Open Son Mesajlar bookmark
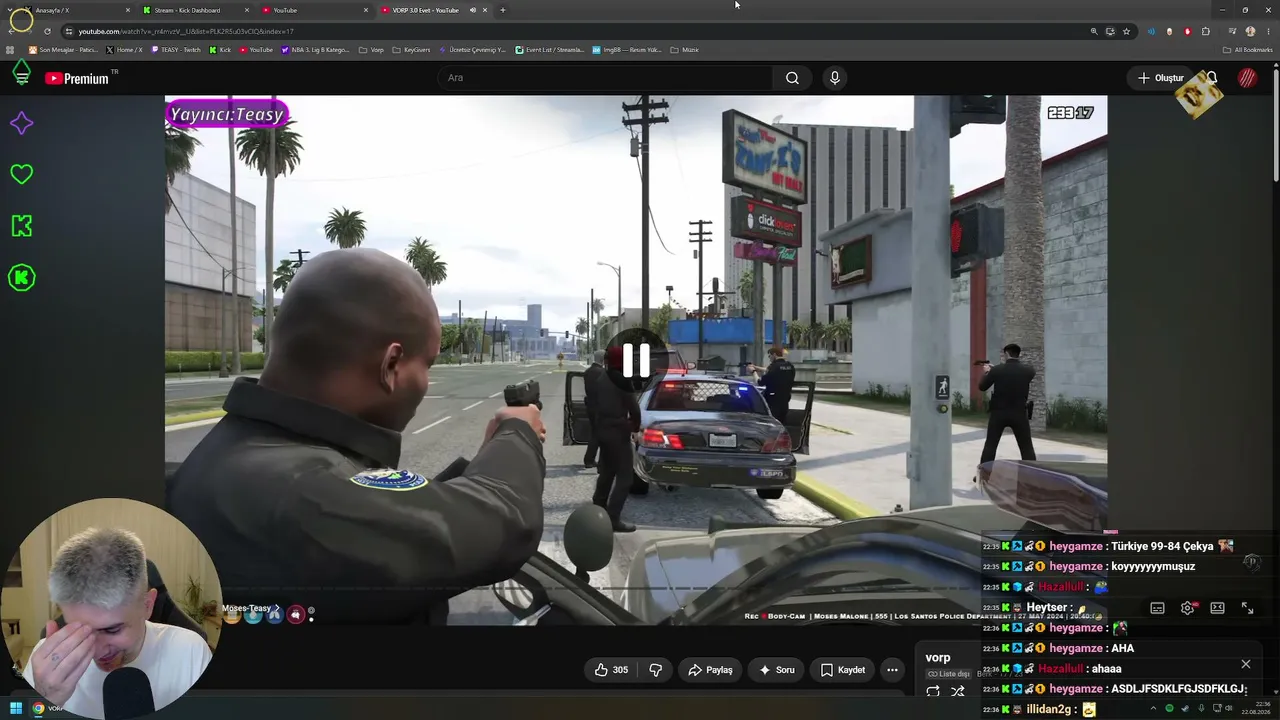Image resolution: width=1280 pixels, height=720 pixels. [63, 50]
